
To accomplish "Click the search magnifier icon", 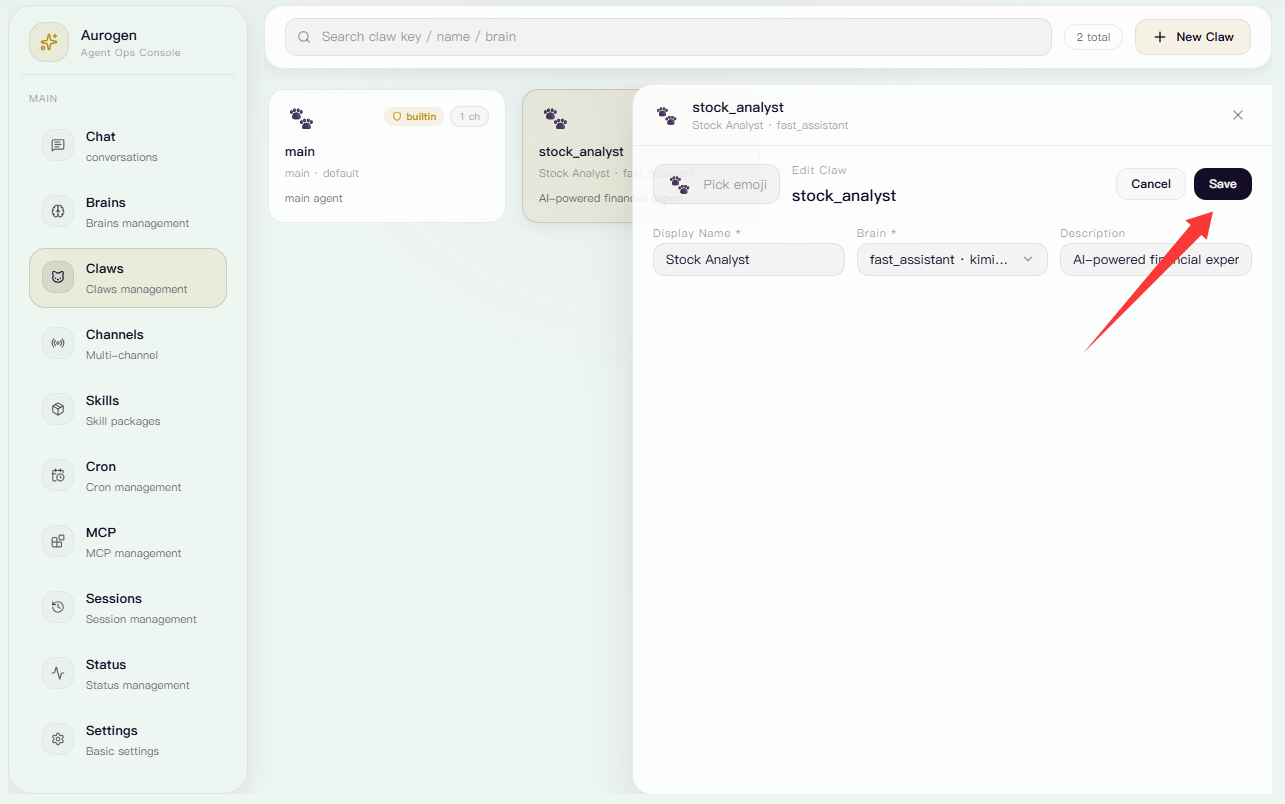I will tap(304, 37).
